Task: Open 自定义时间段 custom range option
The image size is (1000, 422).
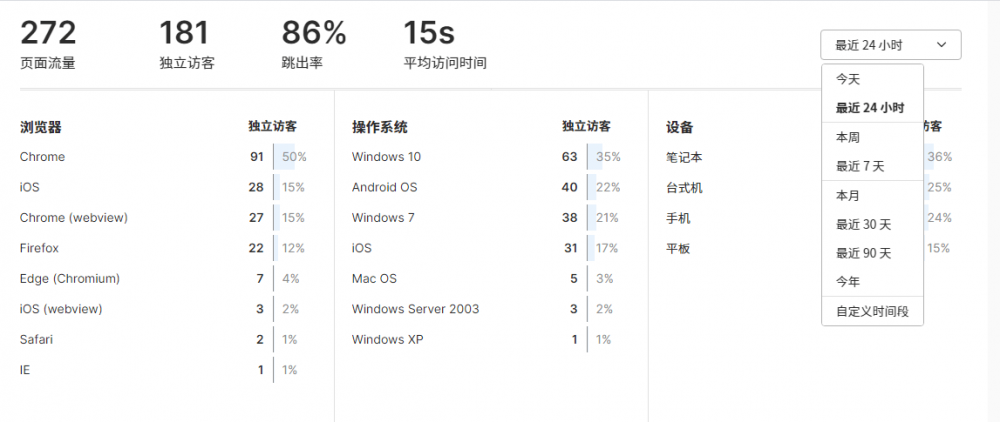Action: click(872, 312)
